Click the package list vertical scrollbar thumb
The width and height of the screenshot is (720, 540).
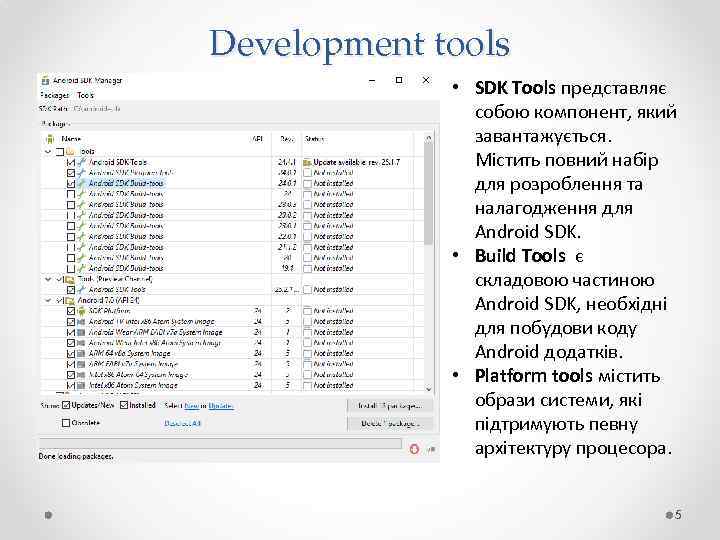click(x=428, y=194)
